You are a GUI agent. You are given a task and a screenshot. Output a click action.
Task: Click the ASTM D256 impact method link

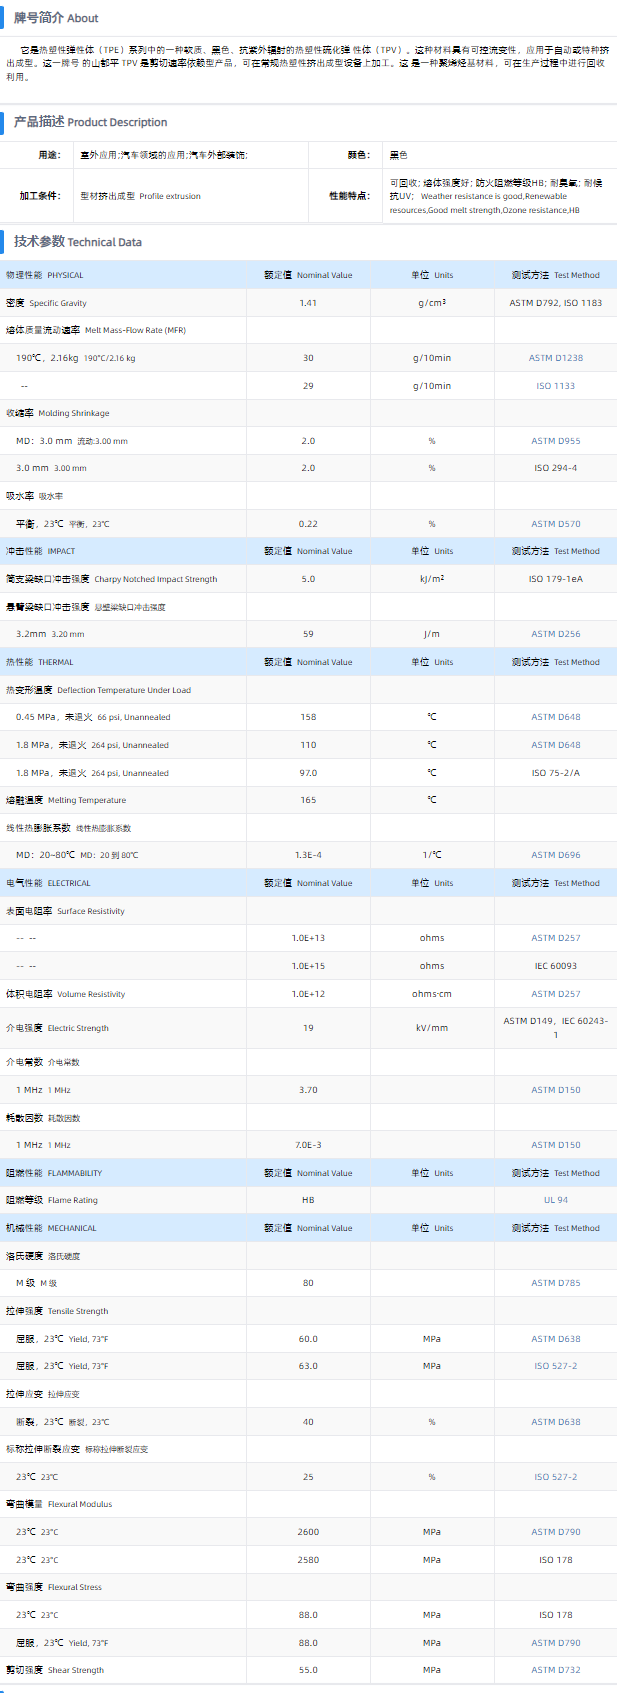click(555, 634)
